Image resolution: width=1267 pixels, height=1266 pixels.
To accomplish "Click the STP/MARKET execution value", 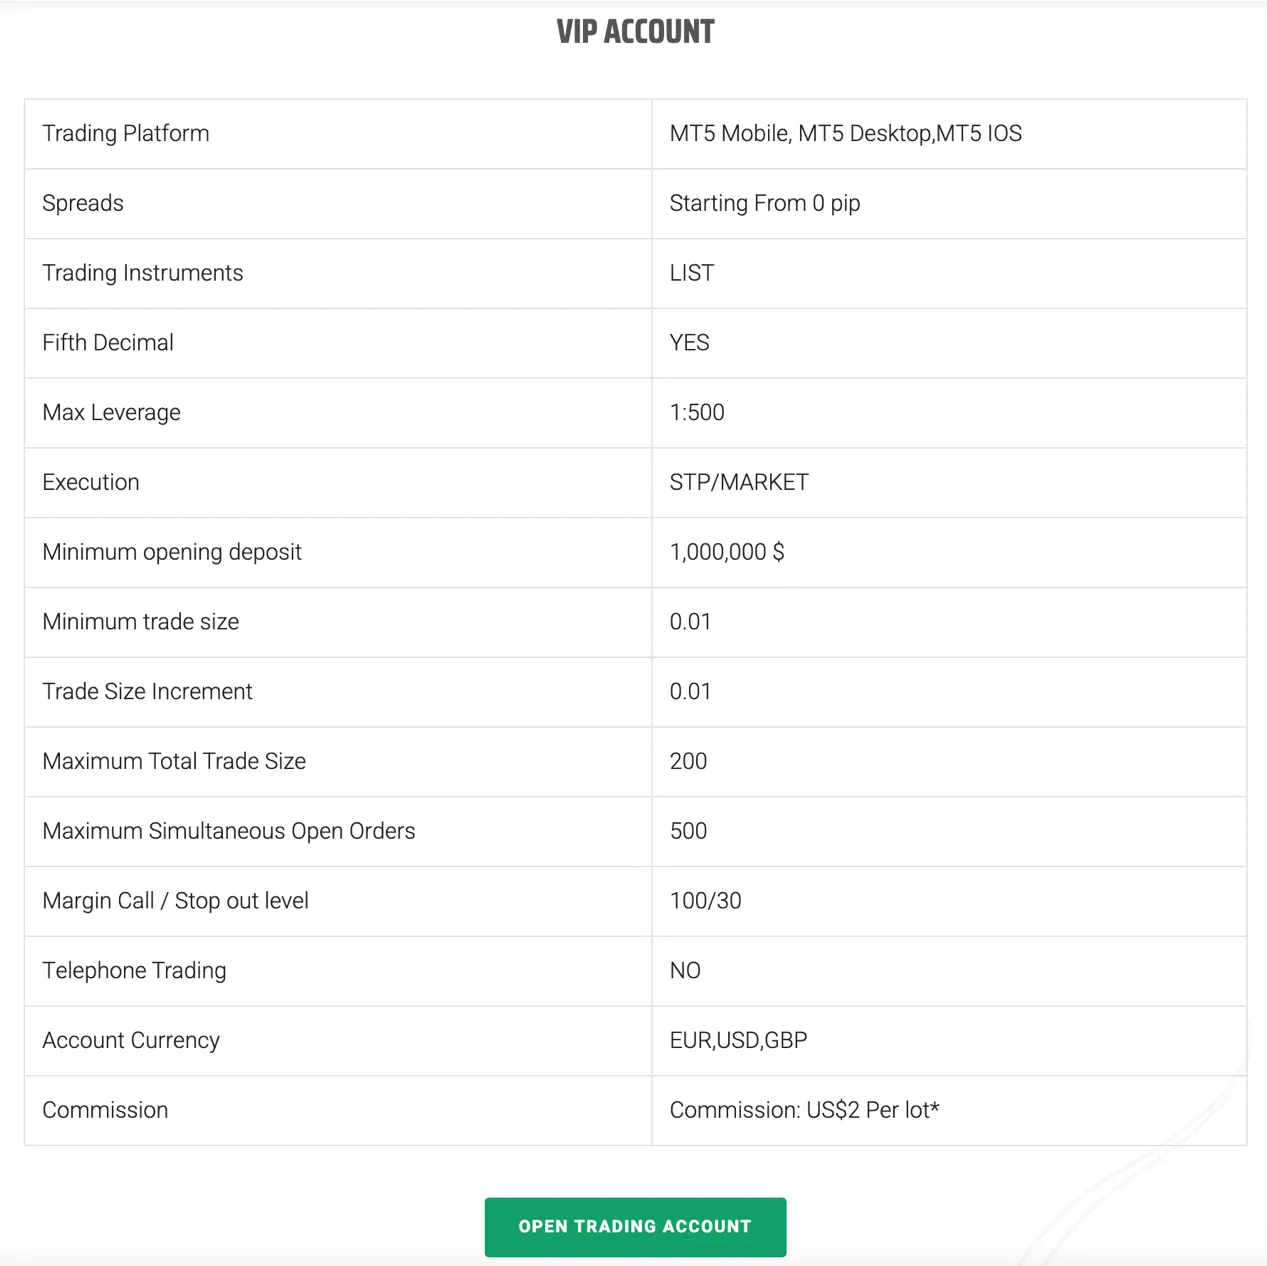I will pos(739,482).
